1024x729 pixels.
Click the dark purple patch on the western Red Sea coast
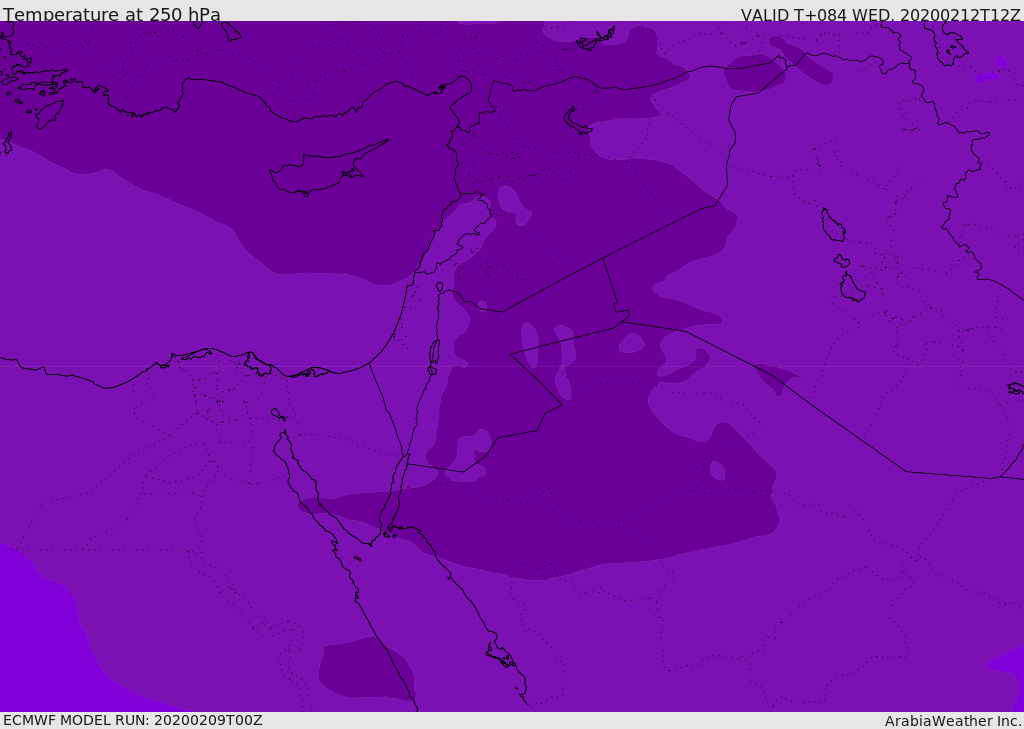[x=362, y=668]
